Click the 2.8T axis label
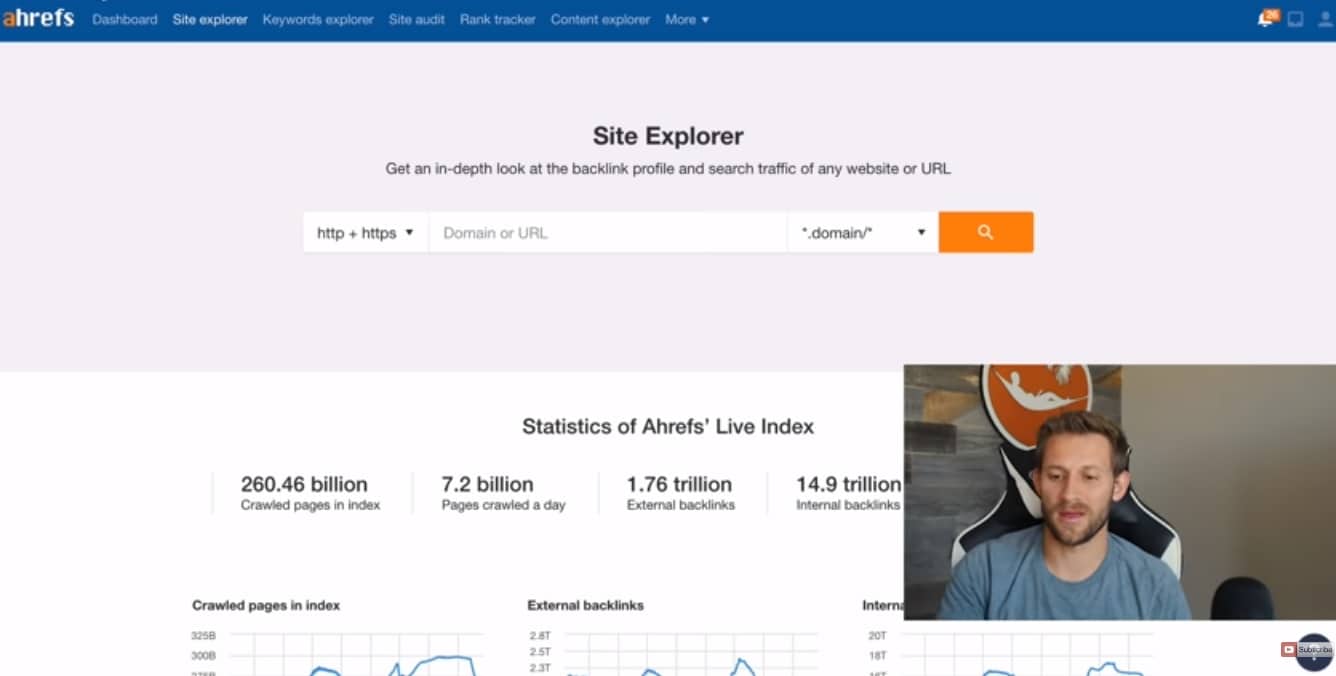 (540, 635)
